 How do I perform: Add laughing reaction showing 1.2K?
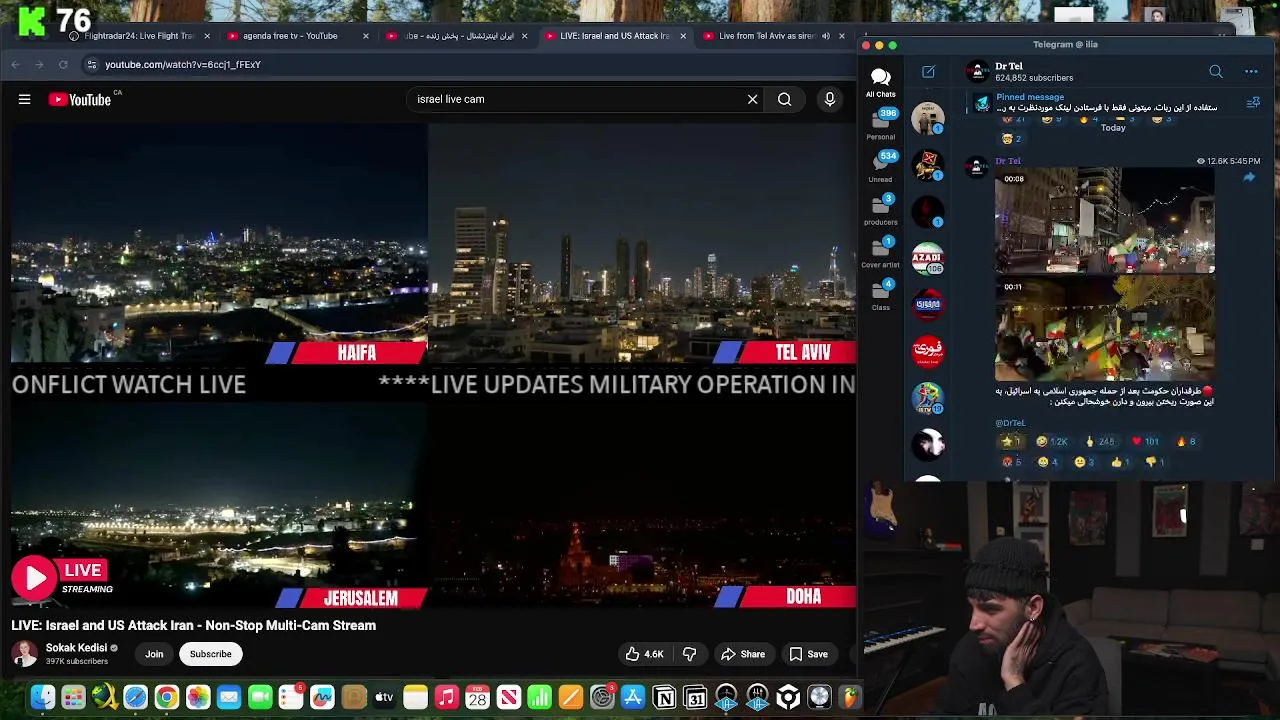coord(1052,441)
